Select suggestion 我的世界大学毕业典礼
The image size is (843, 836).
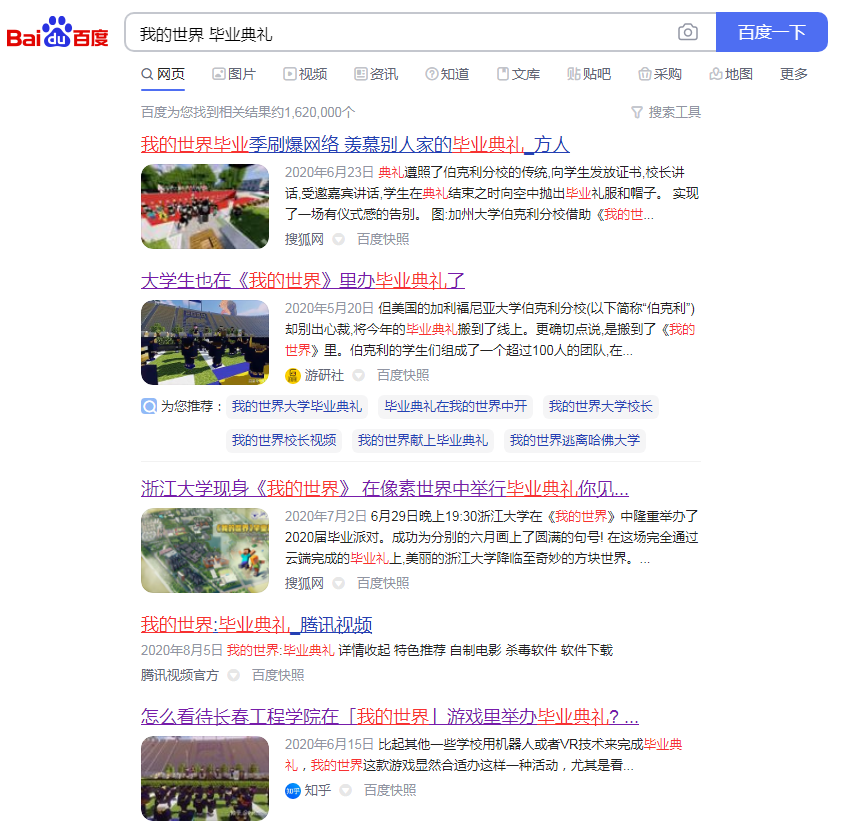click(x=297, y=406)
